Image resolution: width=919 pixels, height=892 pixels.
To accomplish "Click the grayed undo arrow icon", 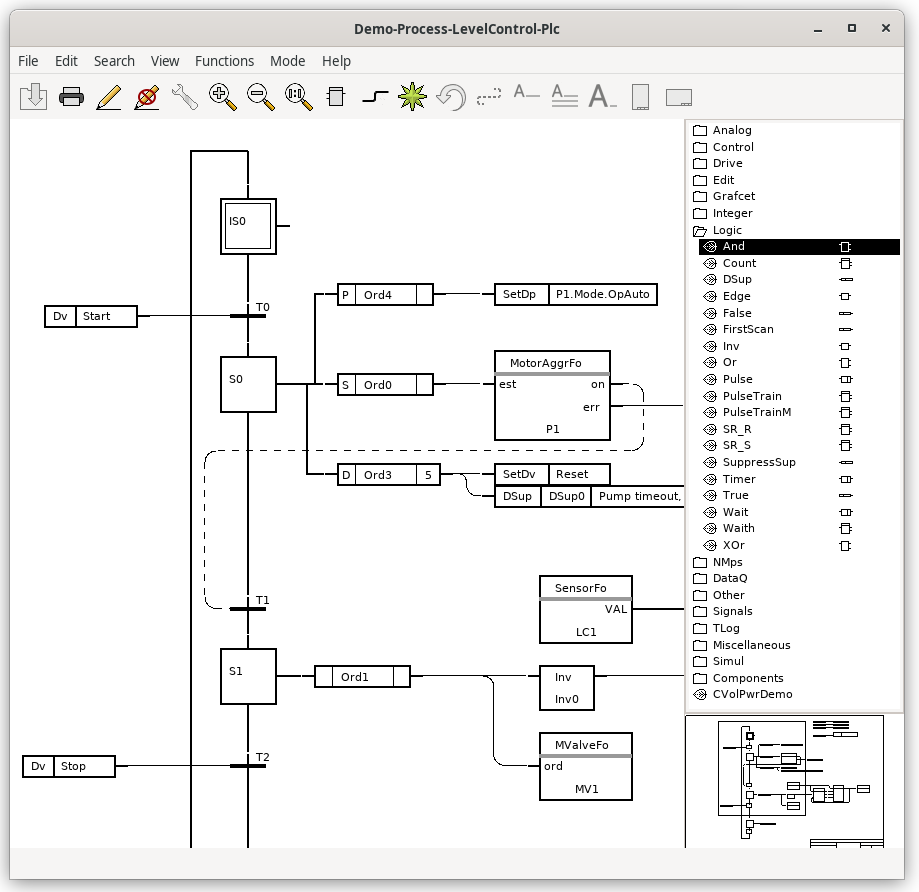I will [451, 97].
